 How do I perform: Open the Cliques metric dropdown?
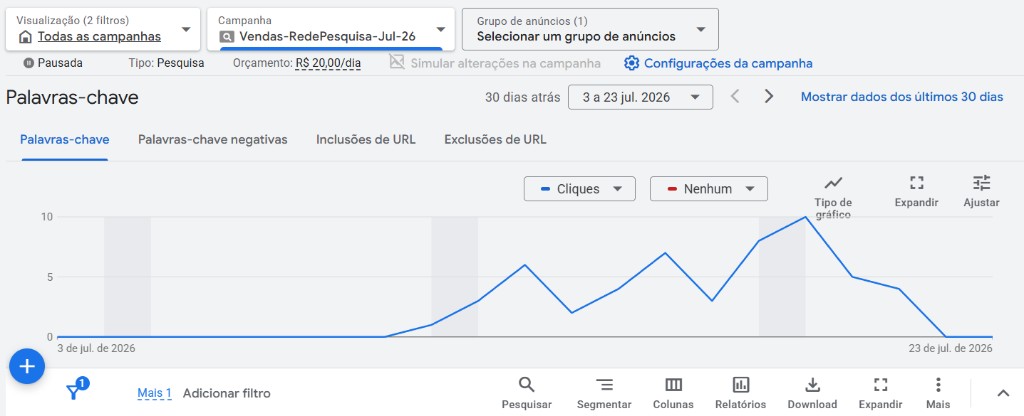coord(579,189)
